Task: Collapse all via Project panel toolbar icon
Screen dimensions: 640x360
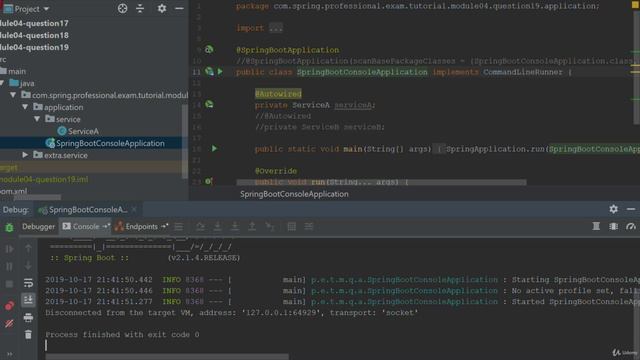Action: coord(140,8)
